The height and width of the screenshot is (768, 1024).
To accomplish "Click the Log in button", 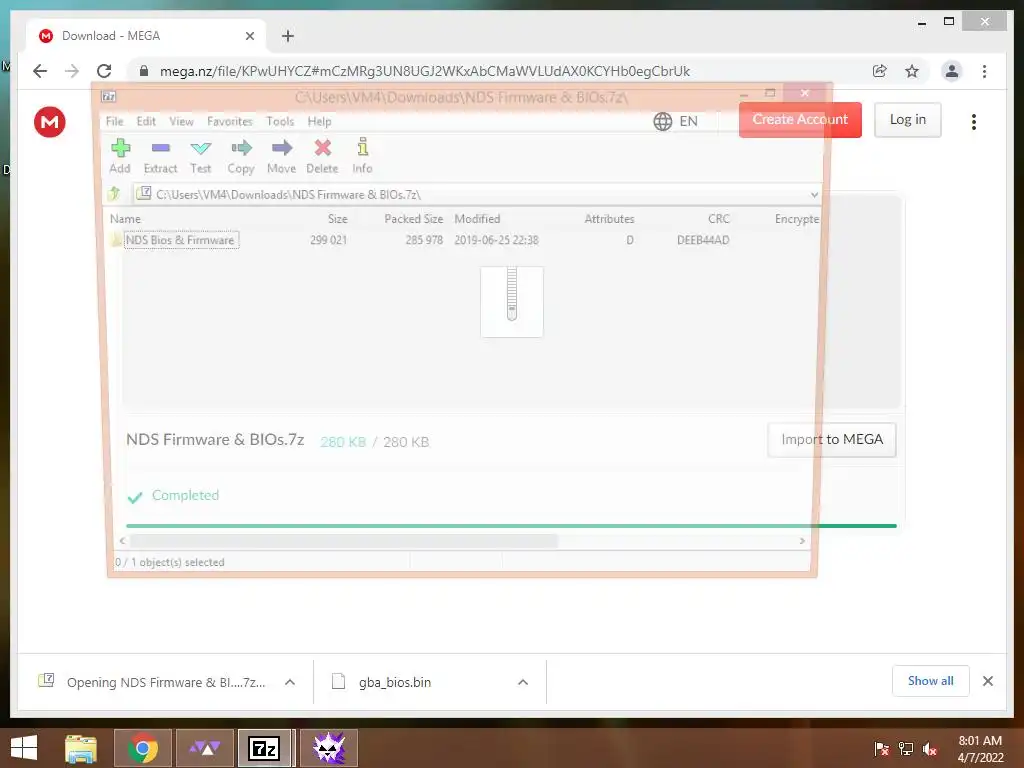I will (x=908, y=120).
